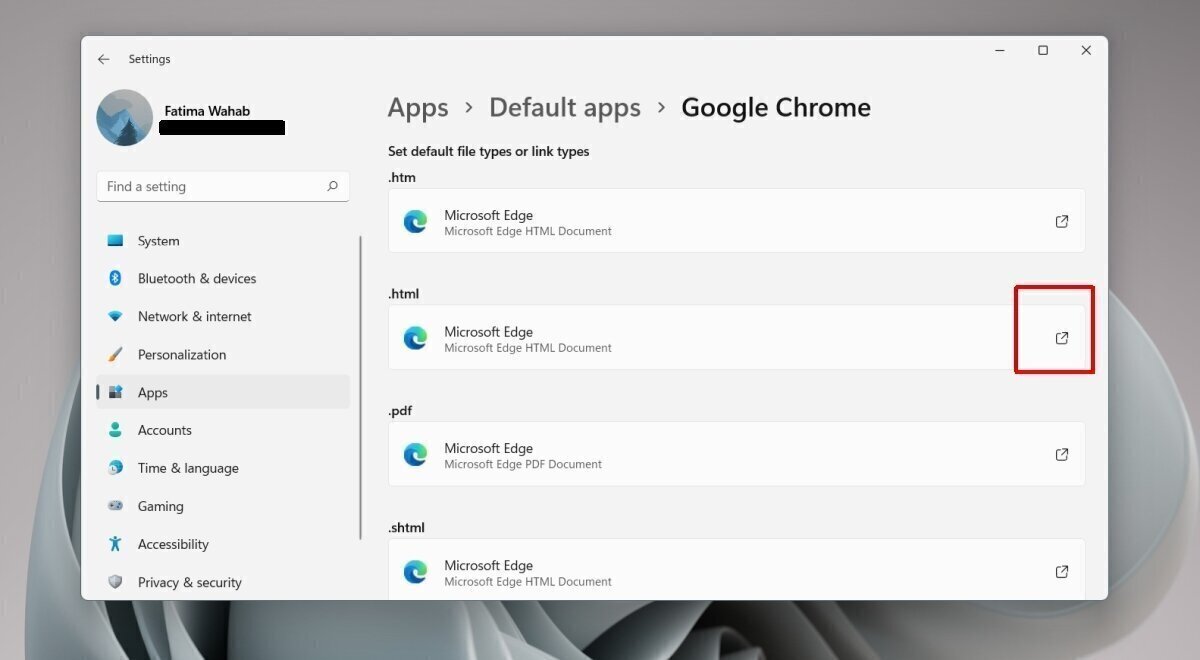Click the search magnifier in Find a setting
This screenshot has width=1200, height=660.
331,186
